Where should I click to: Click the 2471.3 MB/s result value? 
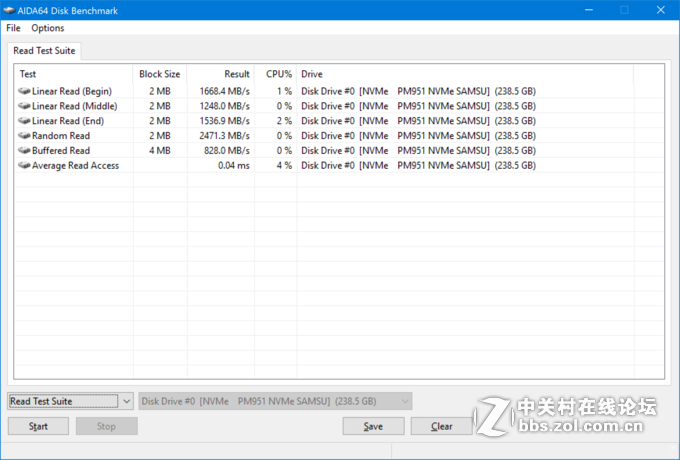click(x=225, y=136)
